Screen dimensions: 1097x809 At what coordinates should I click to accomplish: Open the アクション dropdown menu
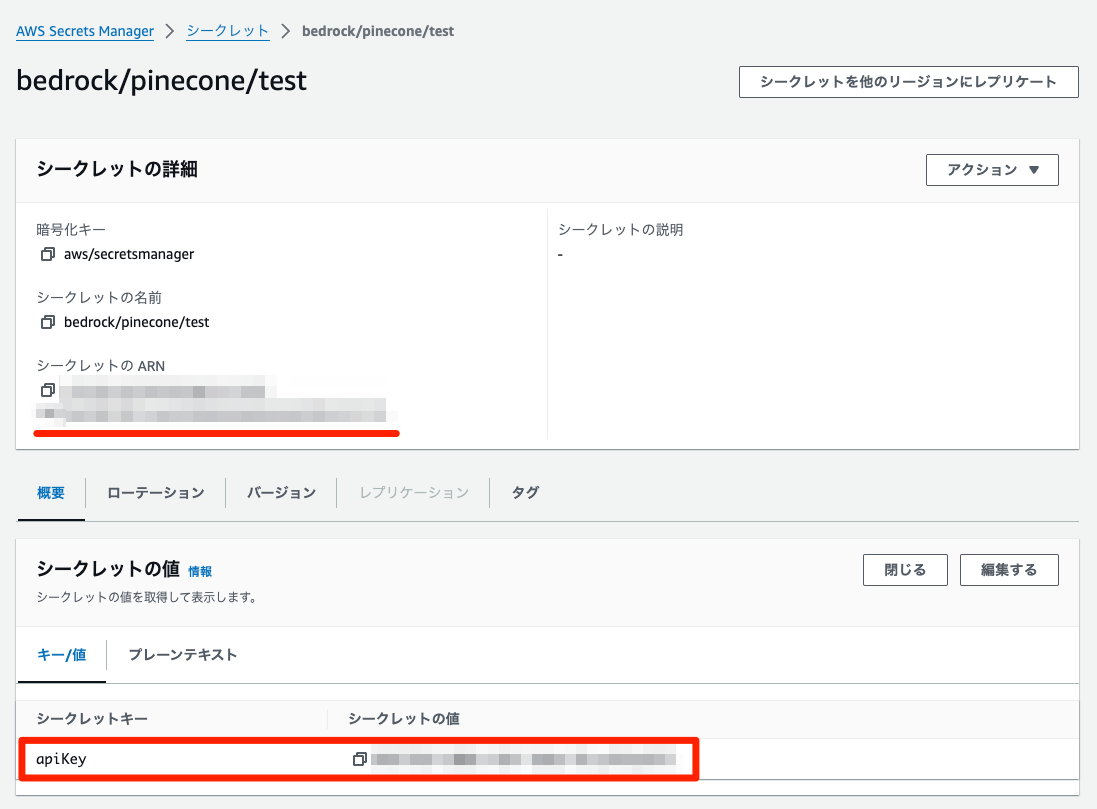pyautogui.click(x=992, y=170)
